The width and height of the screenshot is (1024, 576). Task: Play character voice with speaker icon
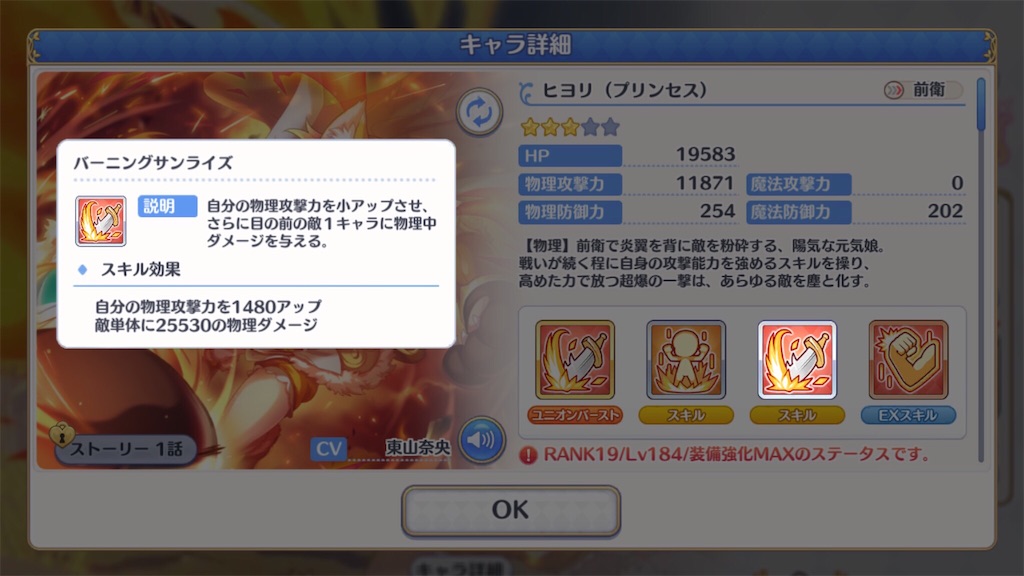tap(481, 440)
